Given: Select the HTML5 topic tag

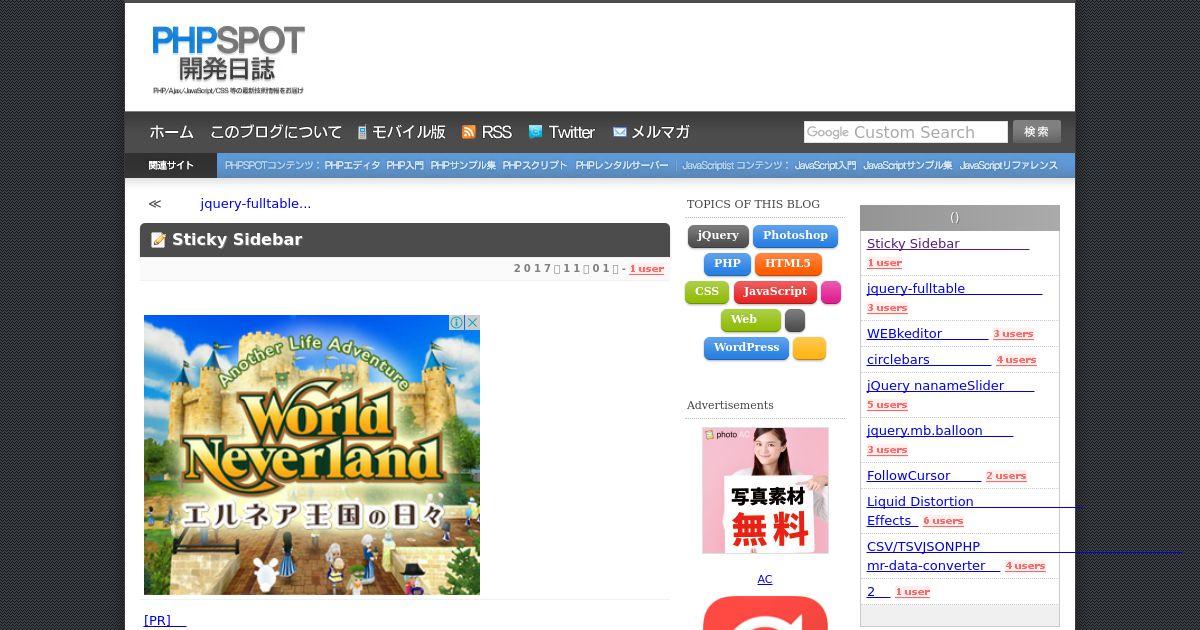Looking at the screenshot, I should pyautogui.click(x=788, y=264).
